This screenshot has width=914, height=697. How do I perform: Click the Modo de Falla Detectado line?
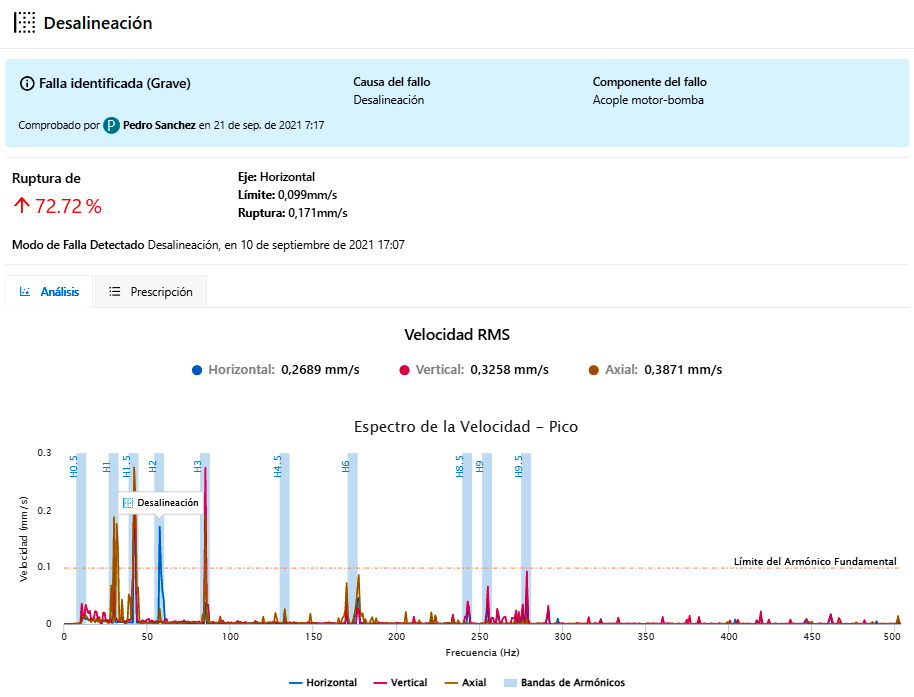point(208,245)
